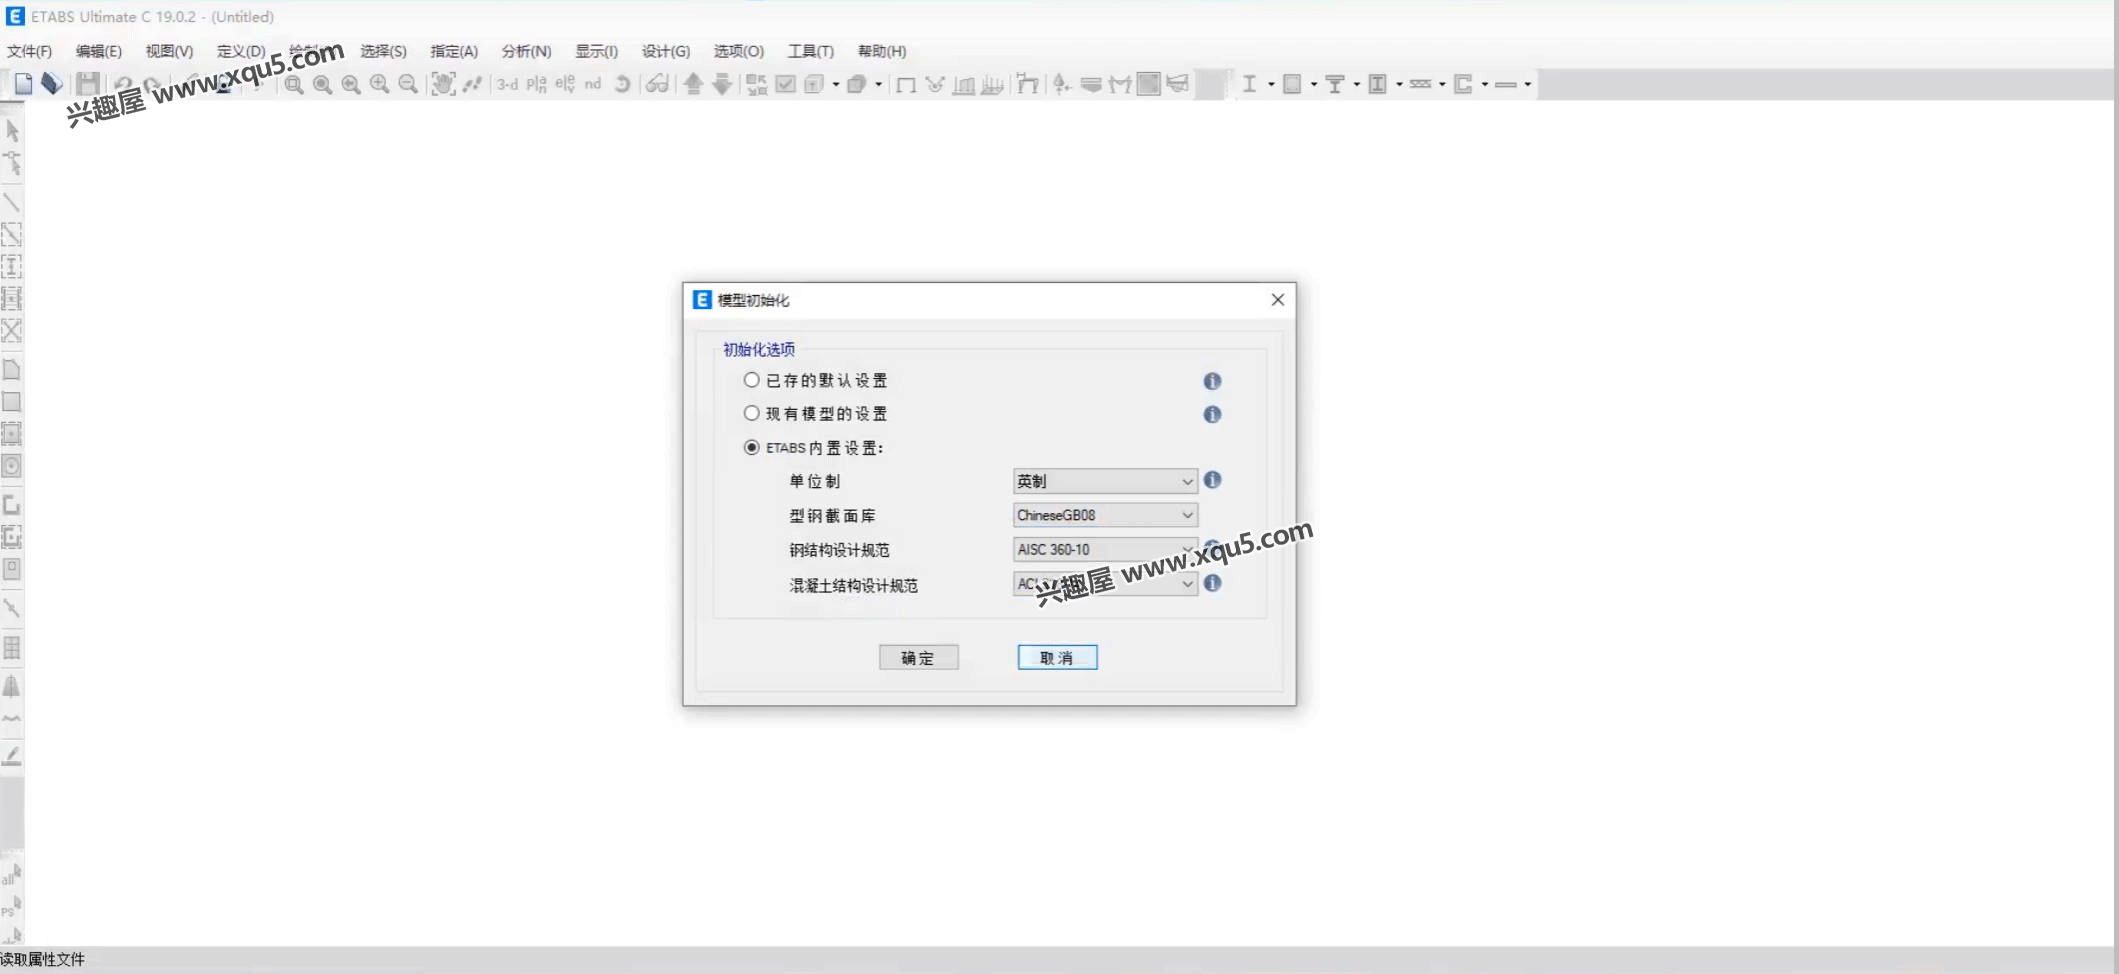Click the 确定 button

[x=918, y=657]
